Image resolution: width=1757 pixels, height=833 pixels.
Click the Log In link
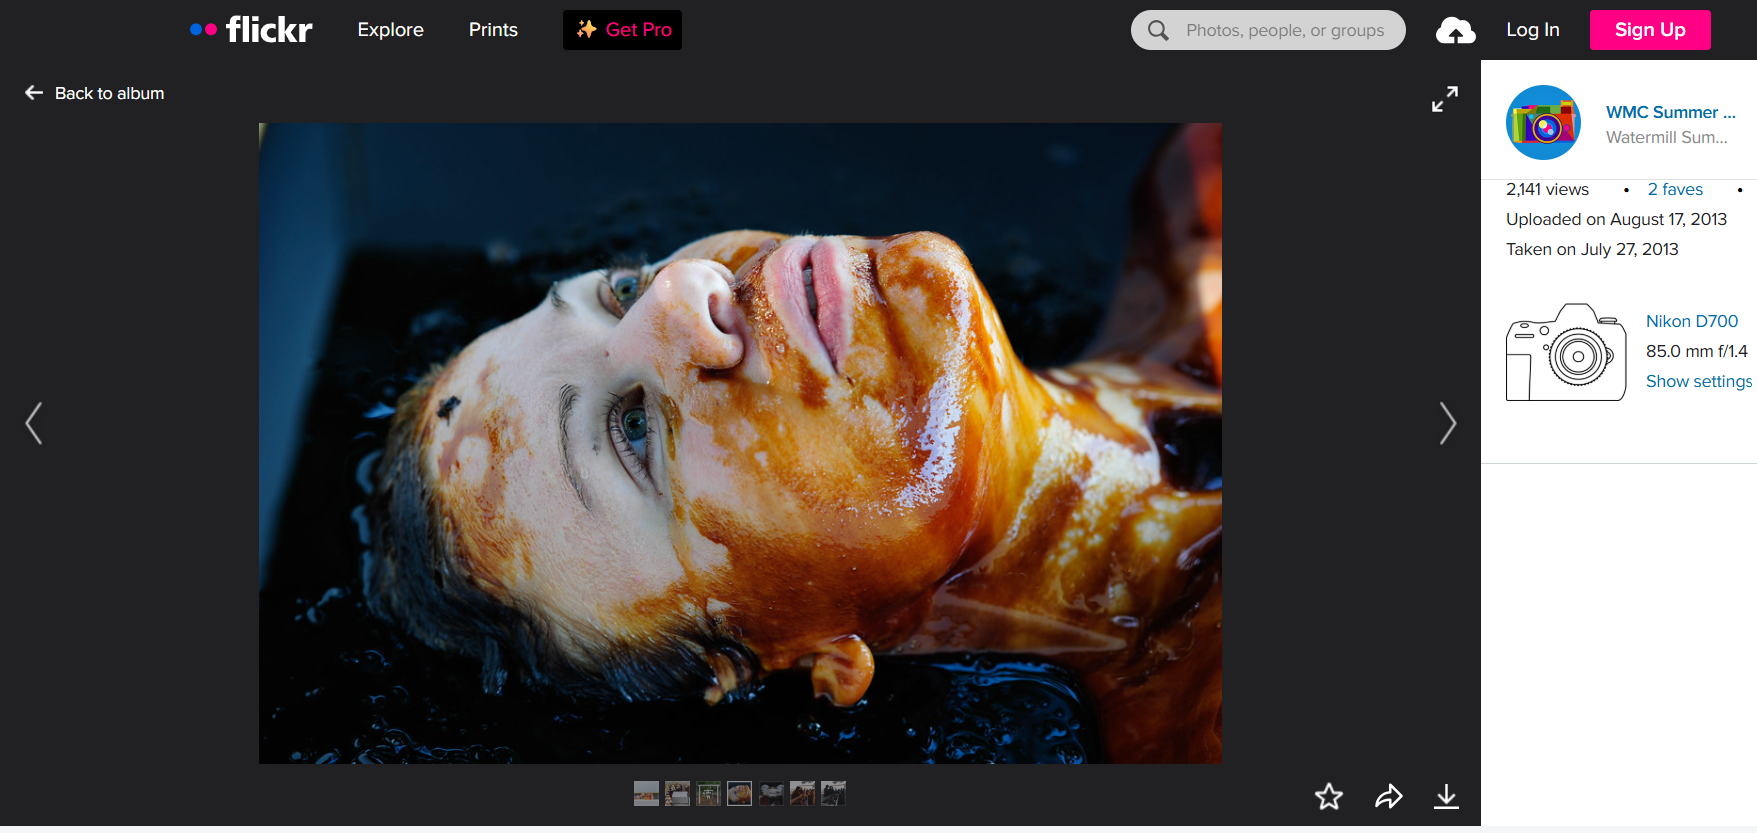(x=1532, y=30)
